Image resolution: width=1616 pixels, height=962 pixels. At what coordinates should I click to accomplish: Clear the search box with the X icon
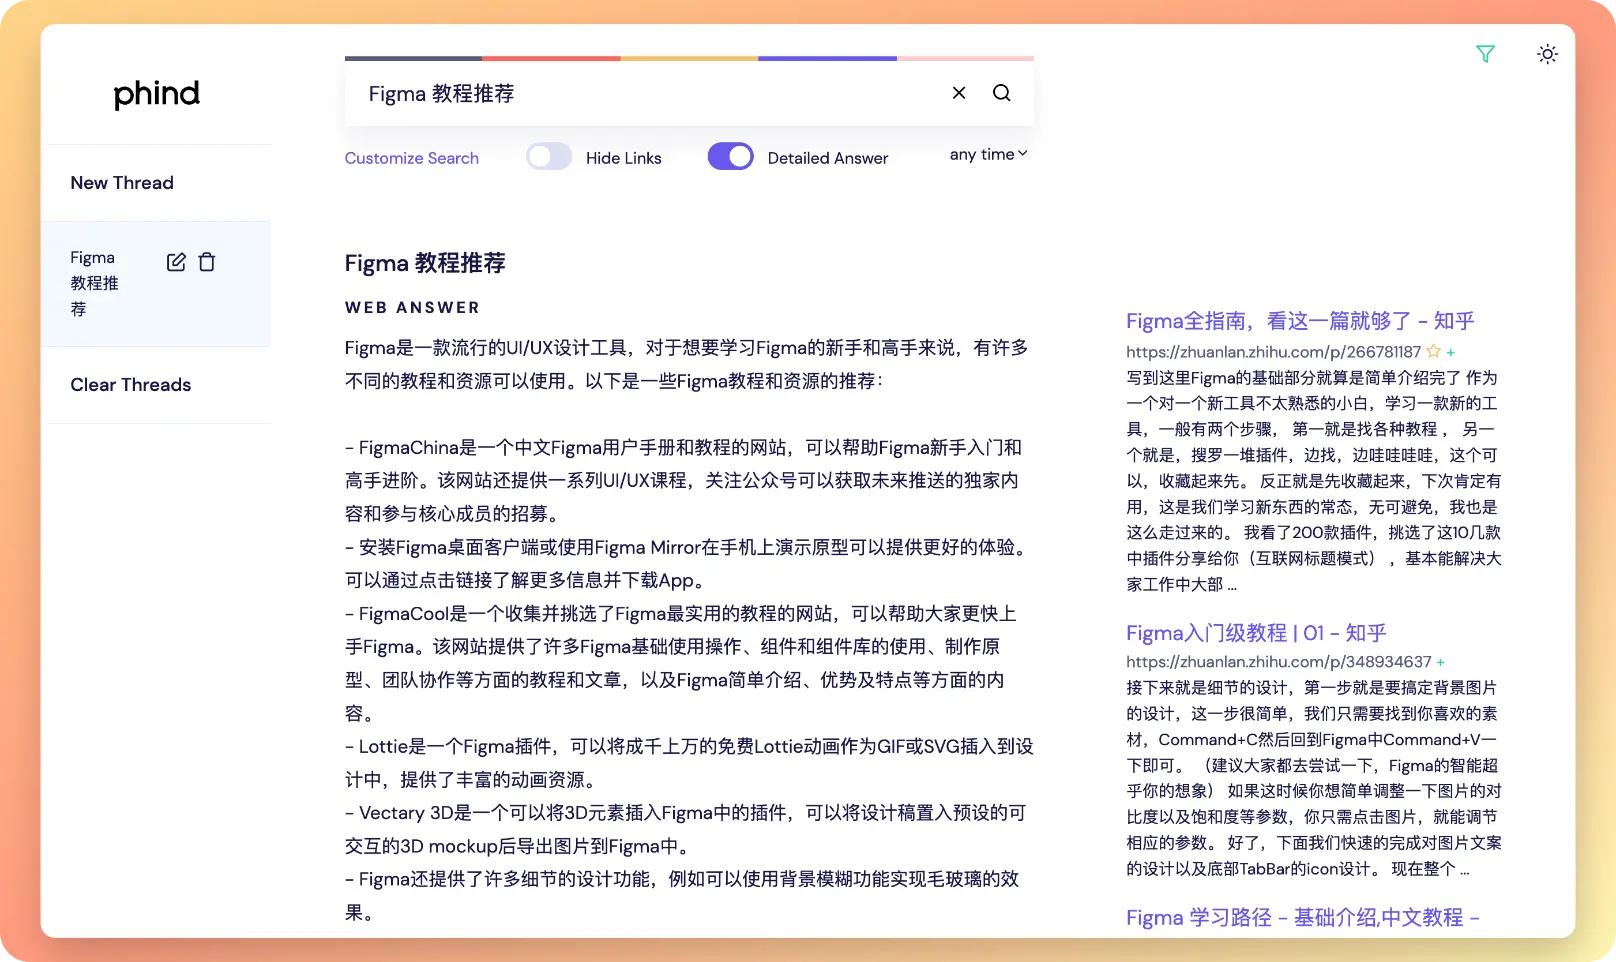(x=958, y=93)
